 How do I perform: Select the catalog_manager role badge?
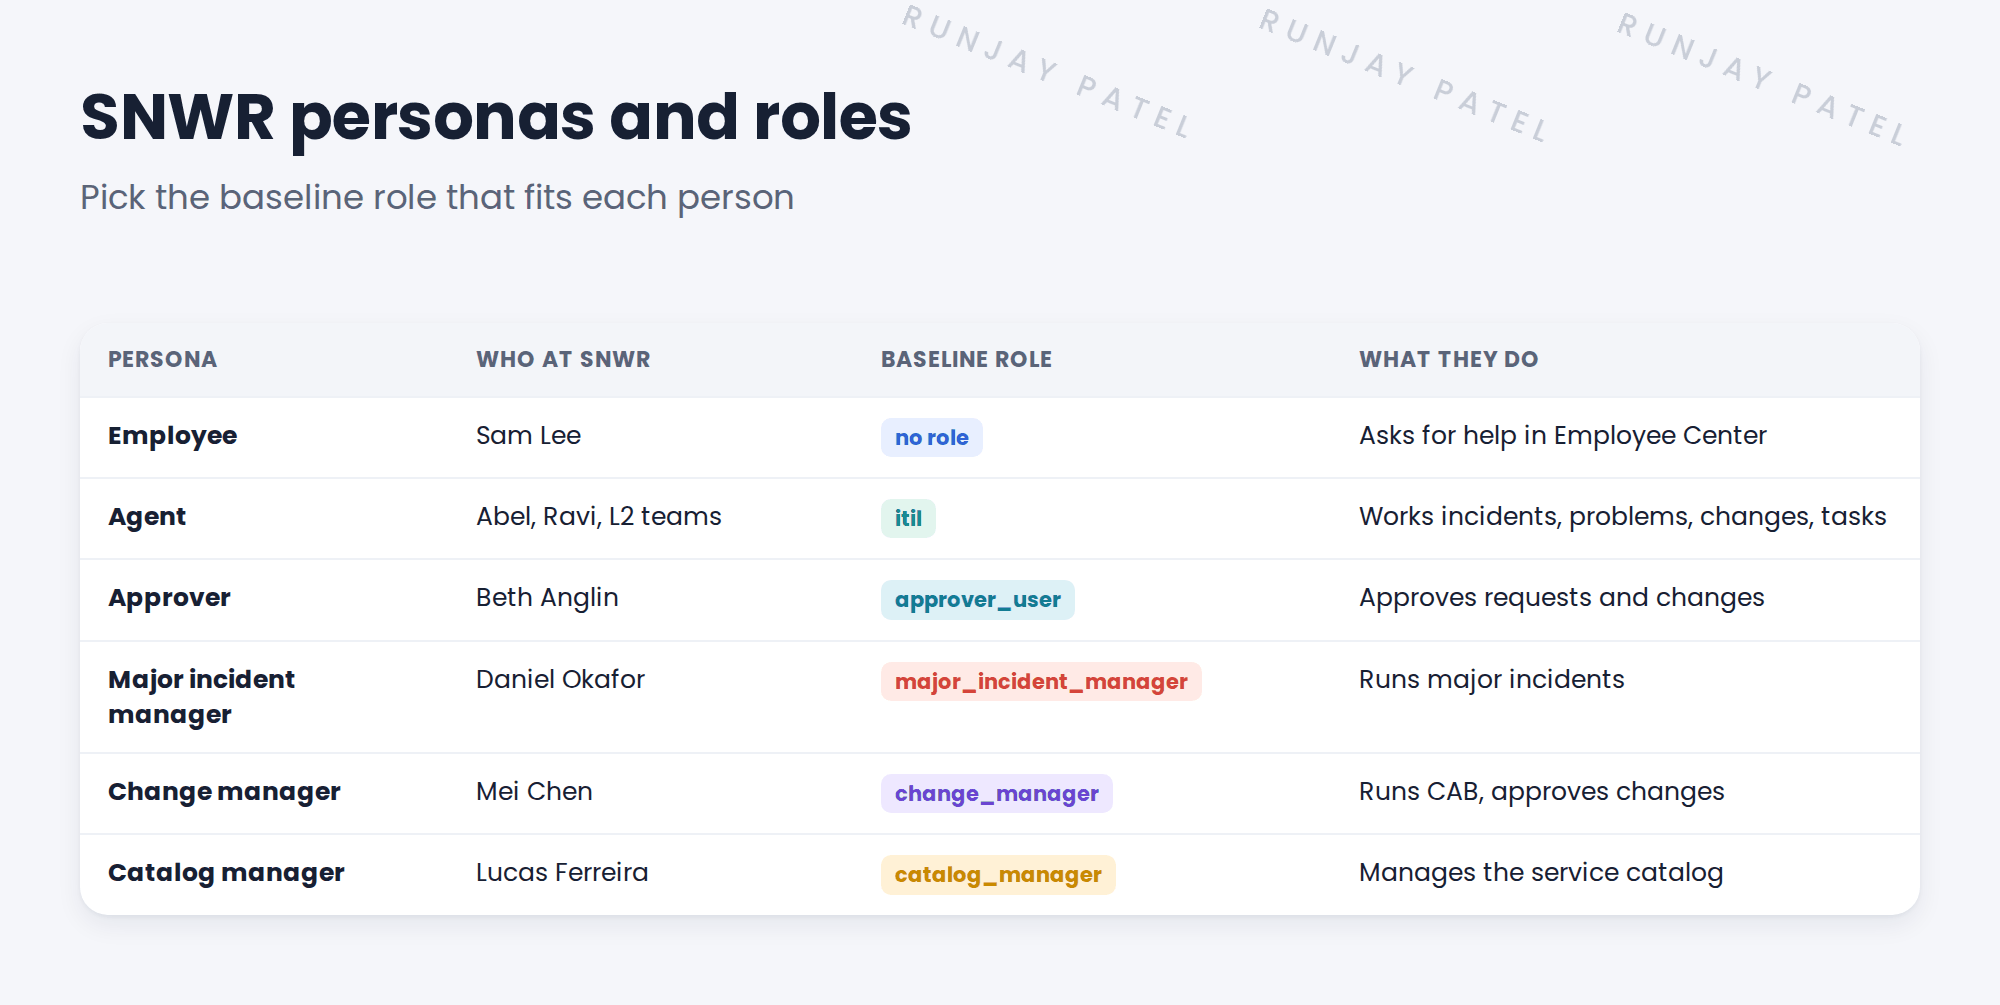coord(998,875)
